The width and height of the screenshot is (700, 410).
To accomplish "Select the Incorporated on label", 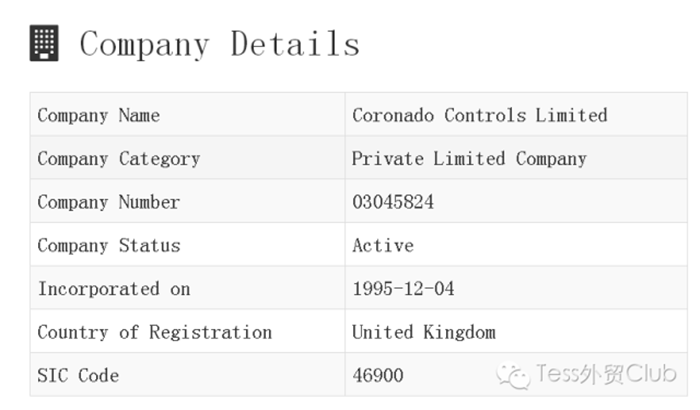I will pyautogui.click(x=114, y=289).
